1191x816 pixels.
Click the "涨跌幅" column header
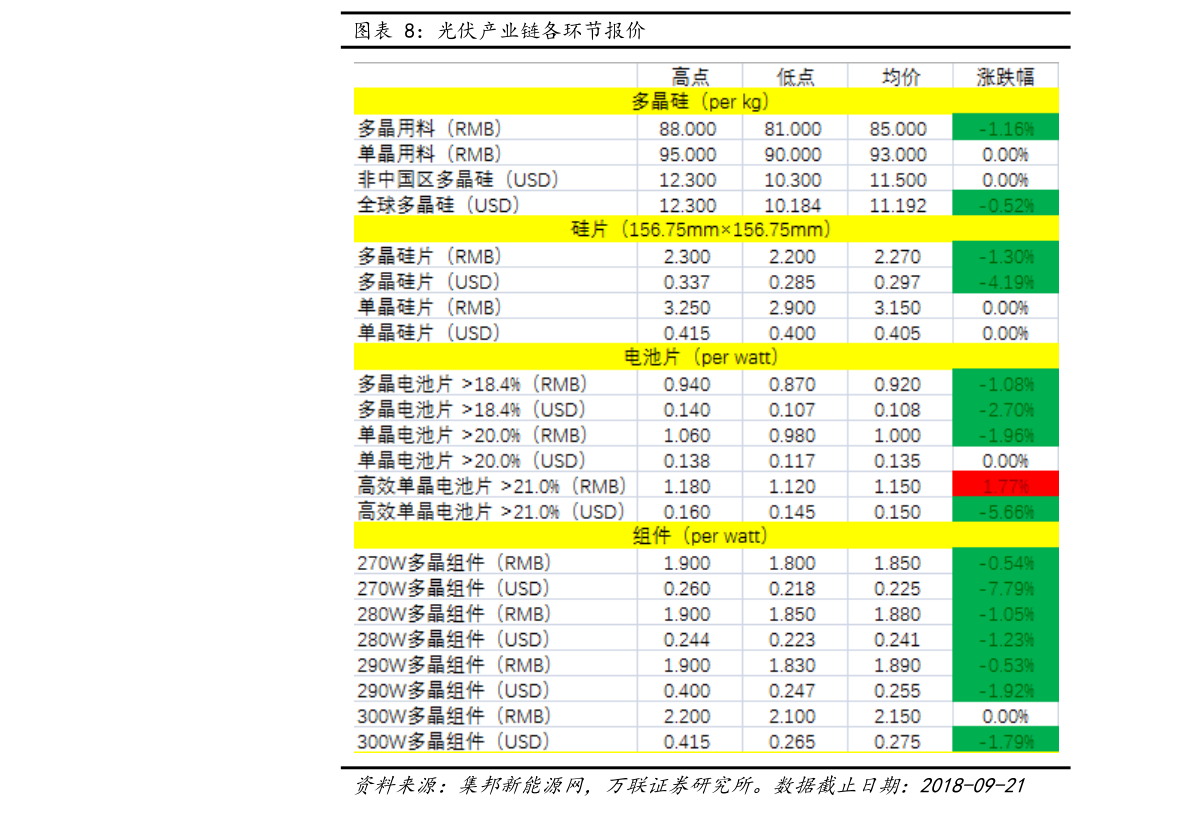tap(1005, 77)
